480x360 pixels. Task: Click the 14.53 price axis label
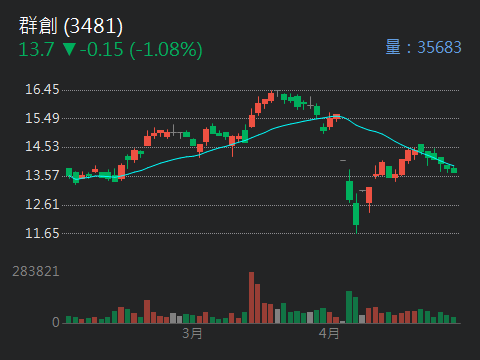click(42, 147)
